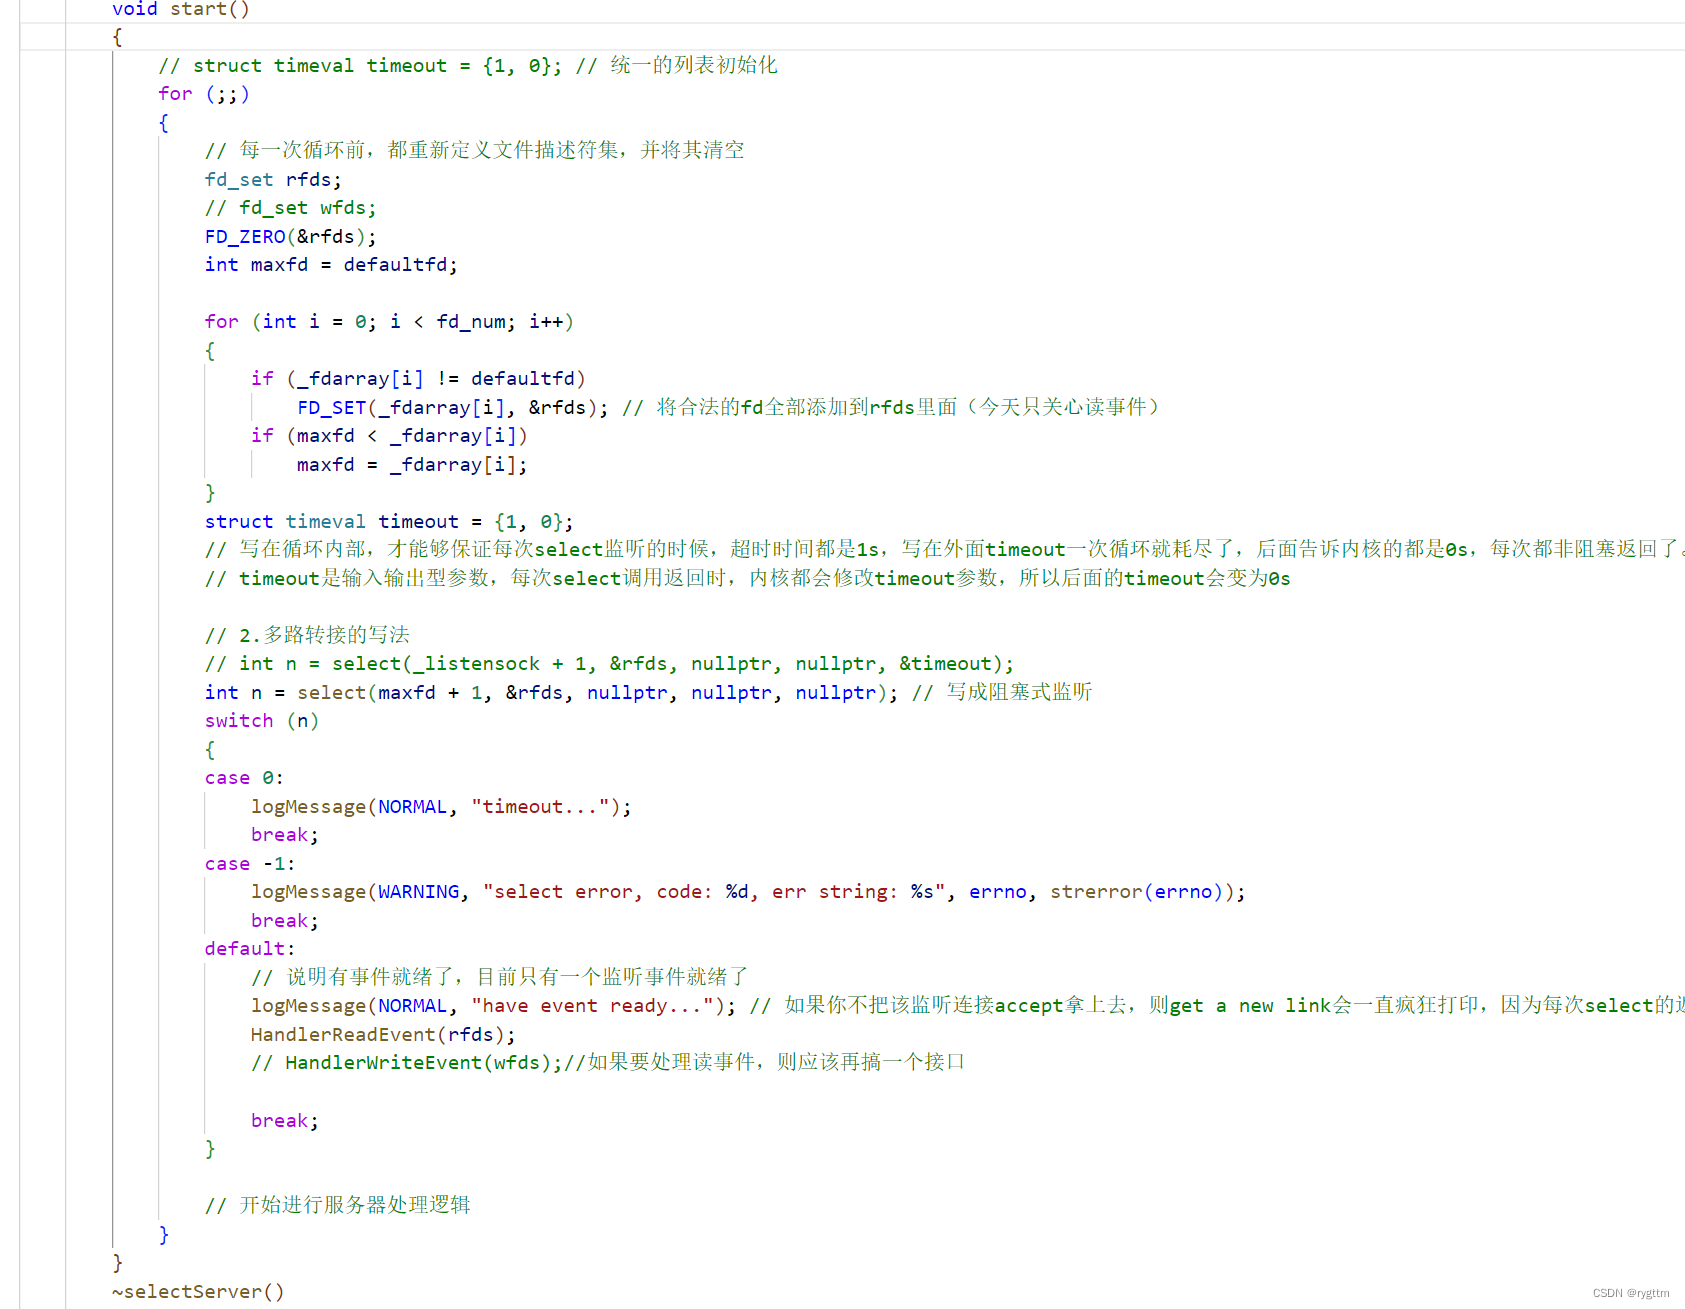Click commented select call with '_listensock + 1'

609,664
